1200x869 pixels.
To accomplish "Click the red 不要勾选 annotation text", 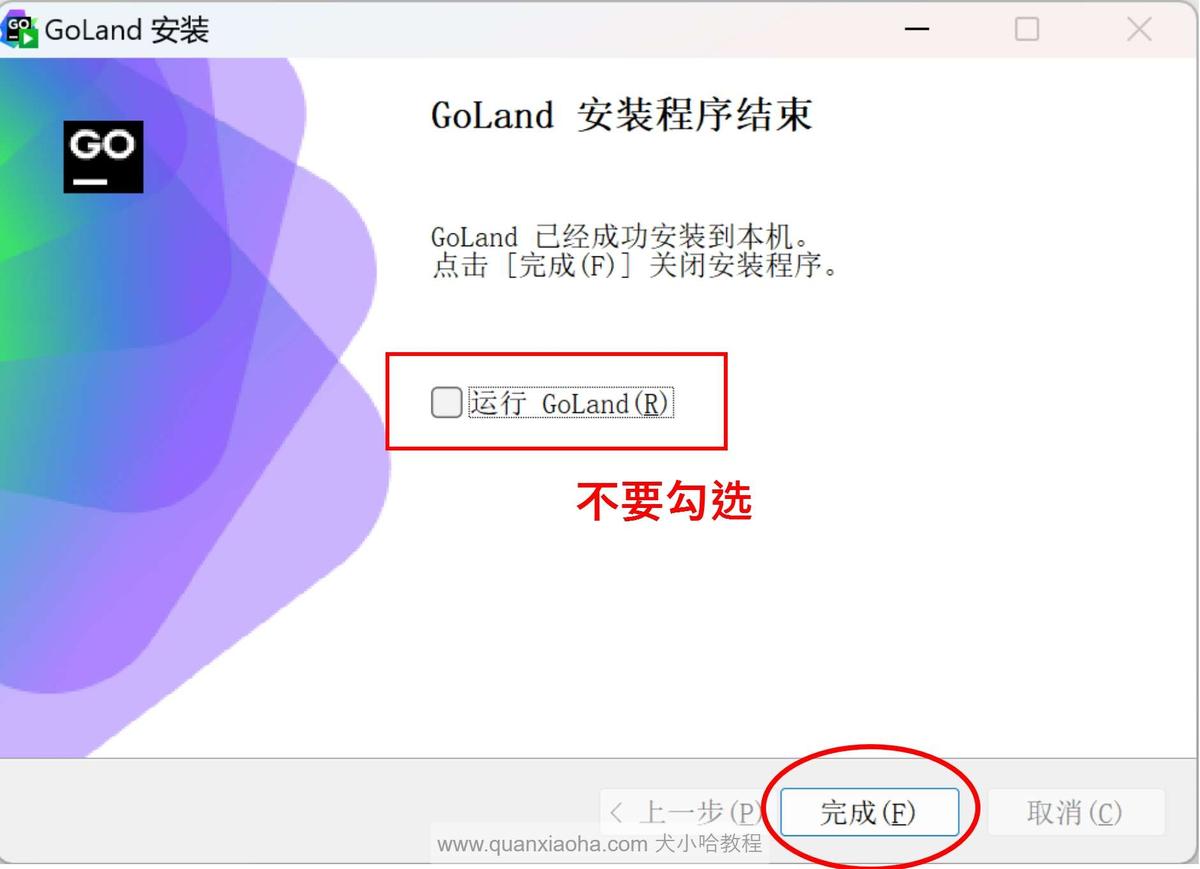I will coord(664,501).
